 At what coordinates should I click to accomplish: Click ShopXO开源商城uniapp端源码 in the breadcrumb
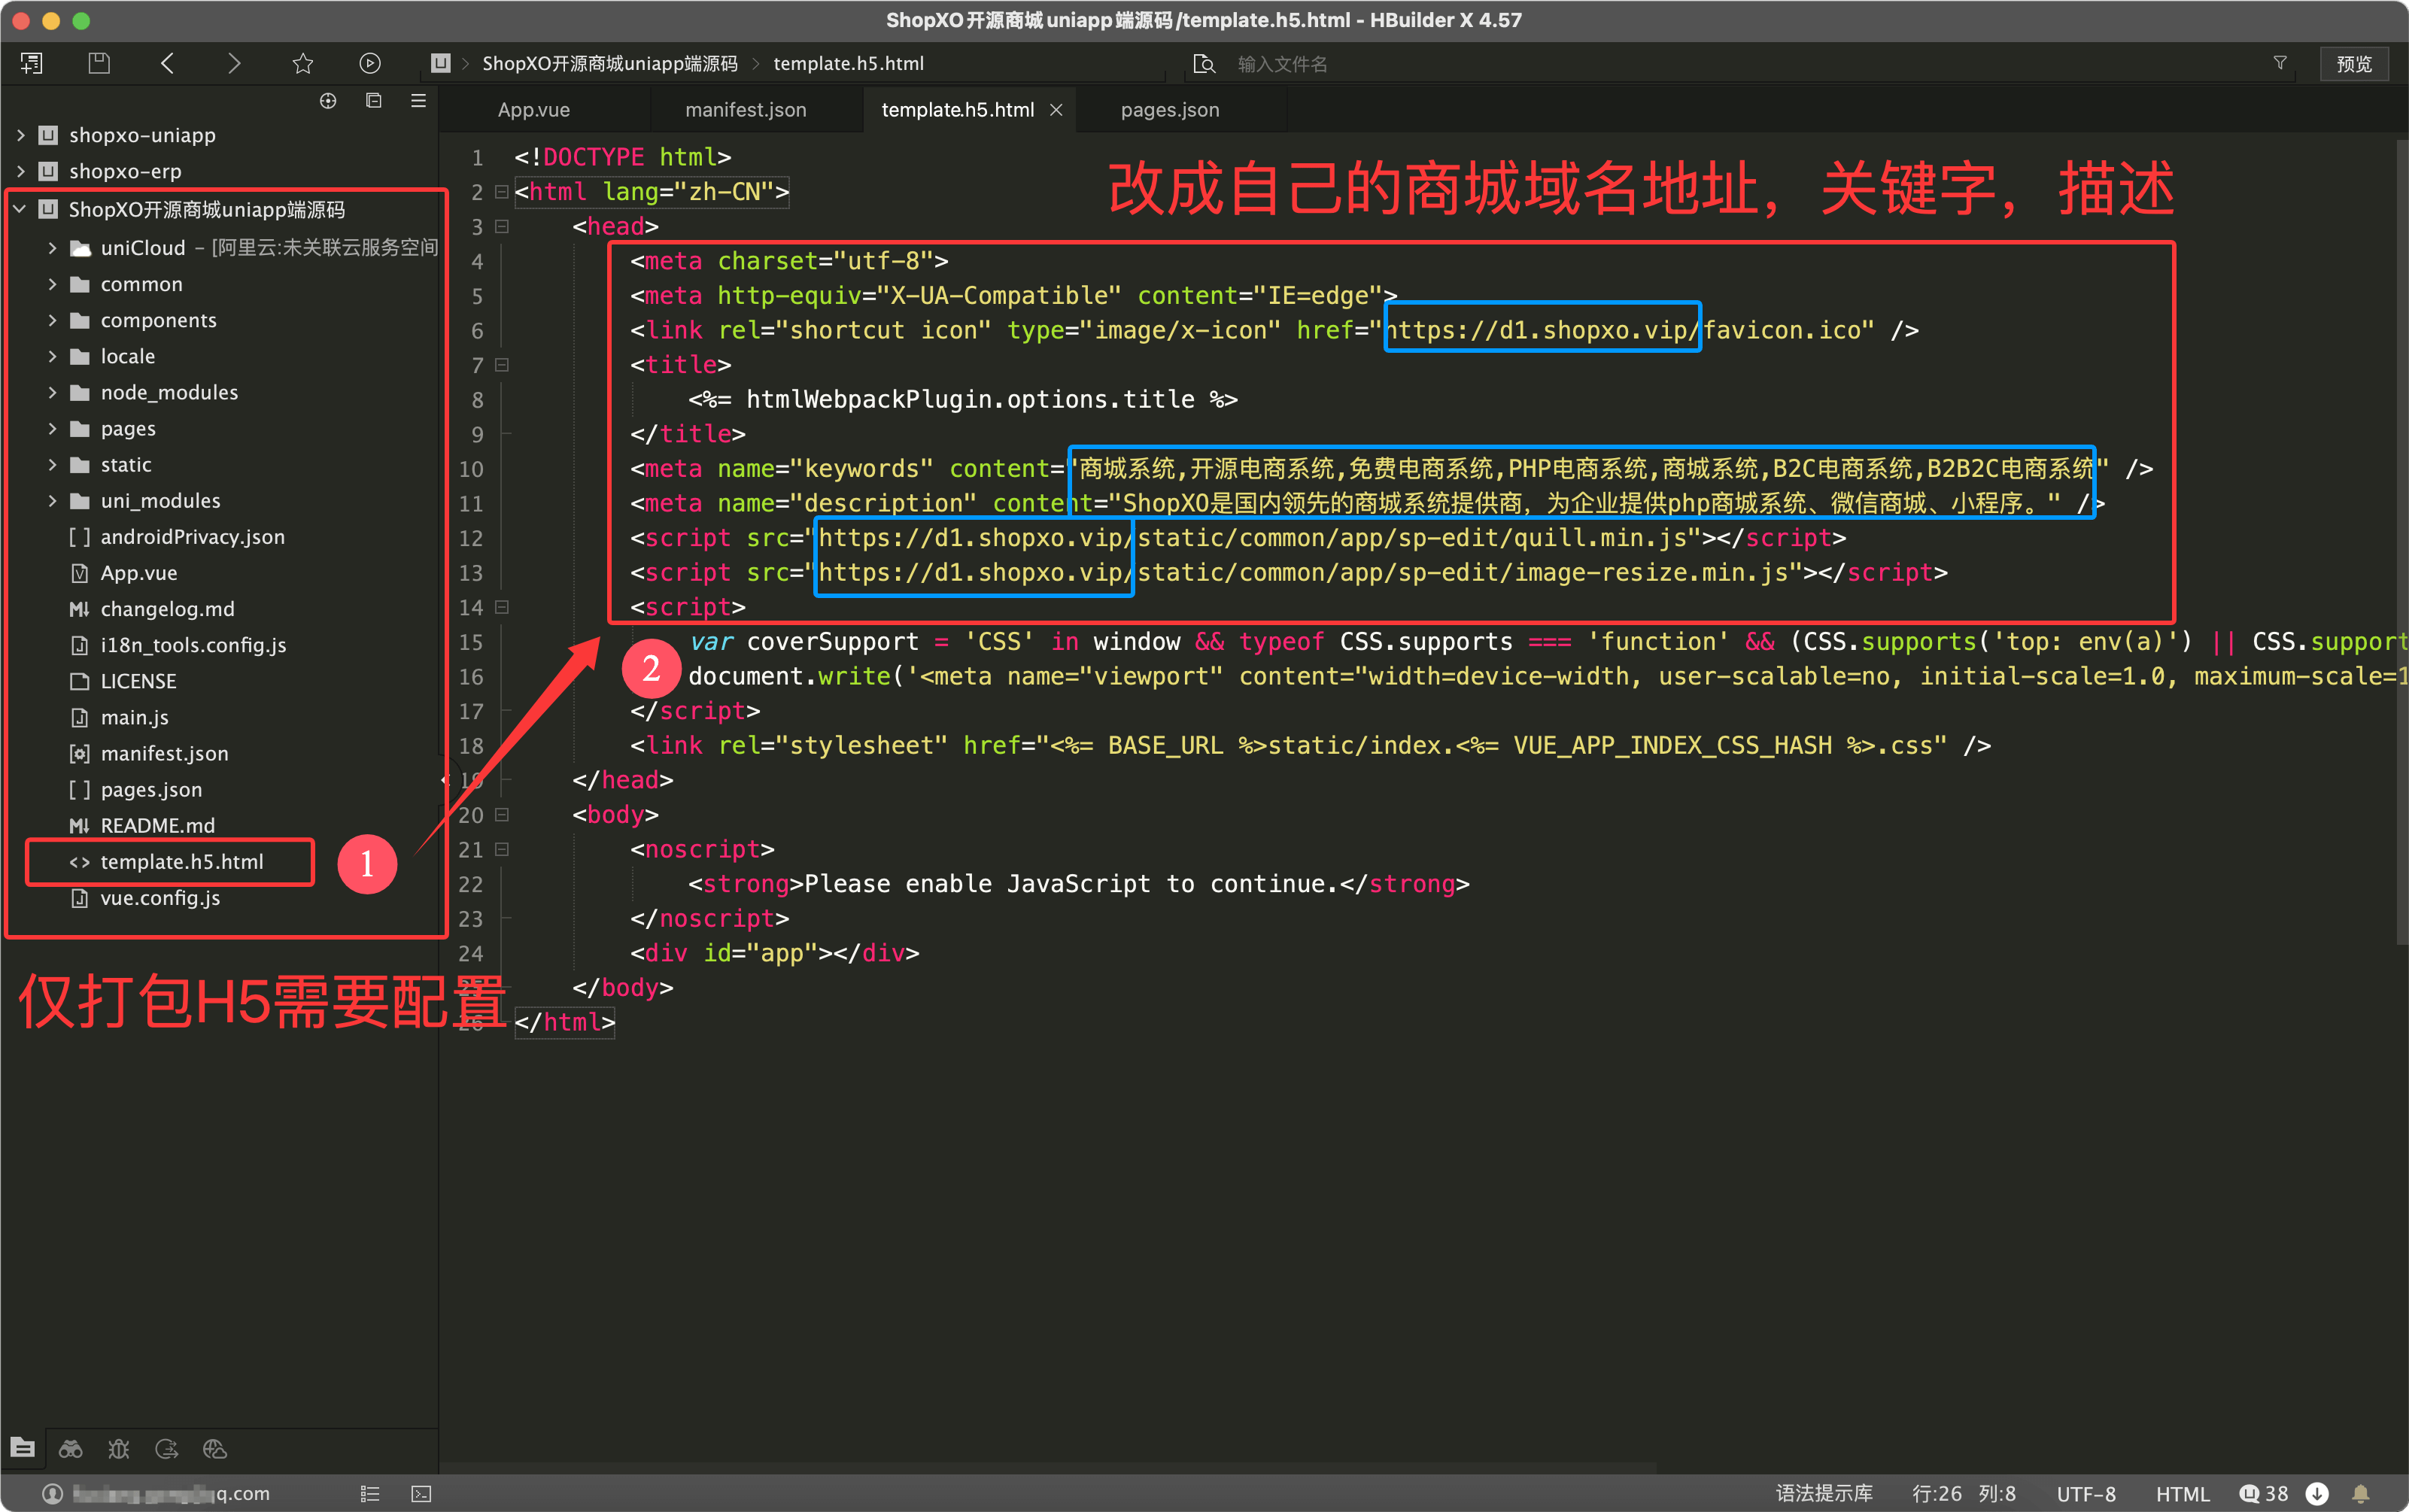click(x=610, y=63)
